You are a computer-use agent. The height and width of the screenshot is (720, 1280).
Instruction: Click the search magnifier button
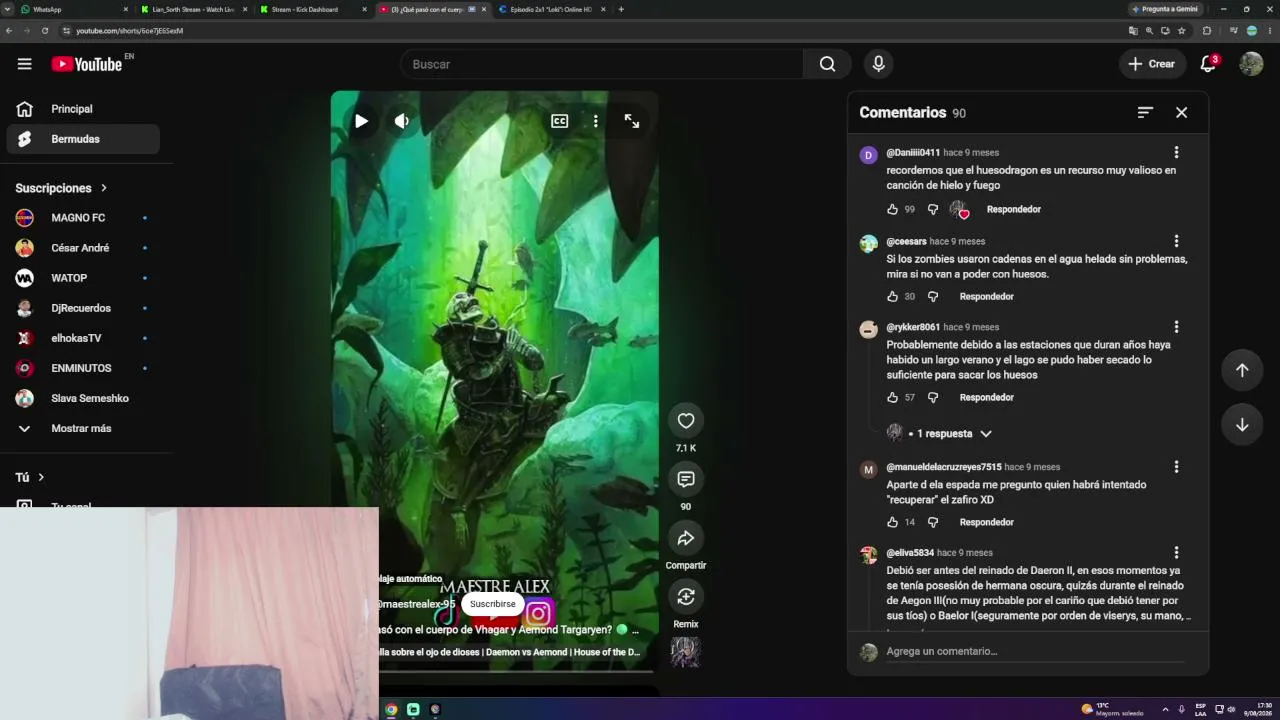pos(827,64)
